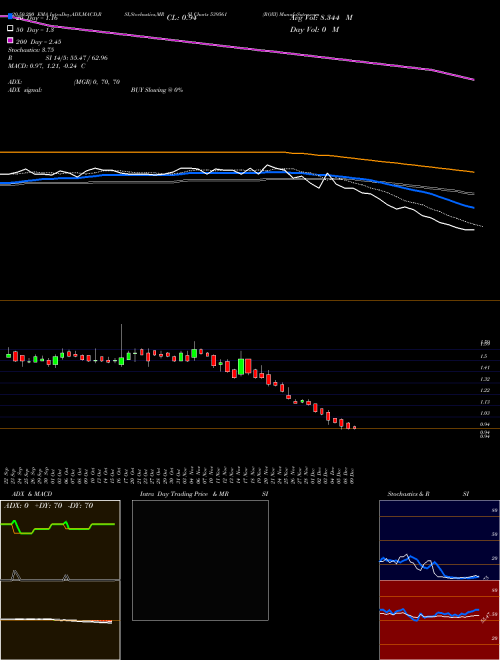Click the white 50 Day legend swatch
The width and height of the screenshot is (500, 660).
10,29
